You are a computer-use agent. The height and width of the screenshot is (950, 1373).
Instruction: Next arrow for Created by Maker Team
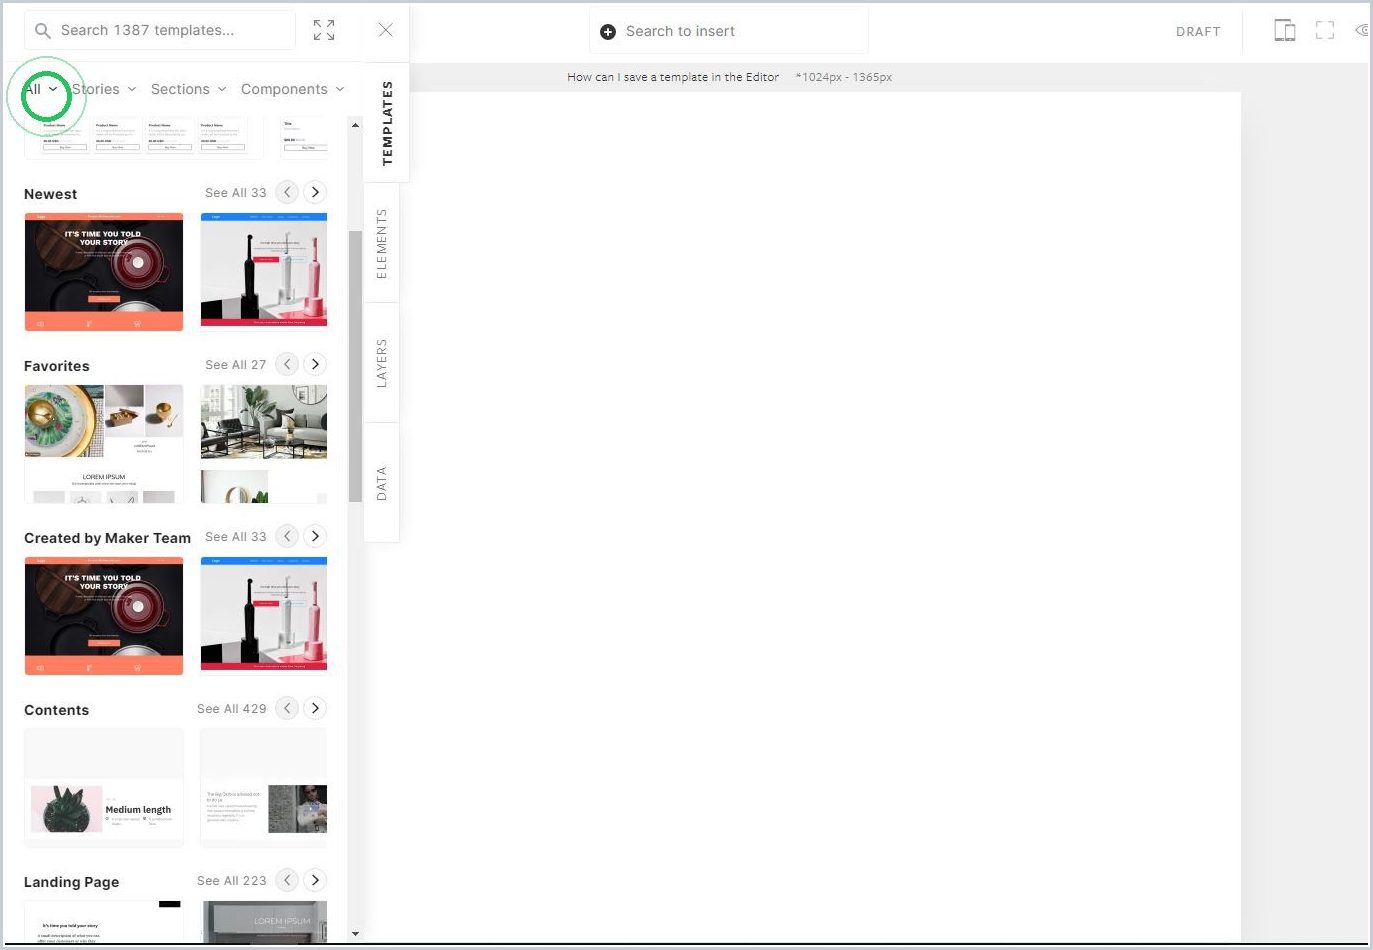point(315,536)
